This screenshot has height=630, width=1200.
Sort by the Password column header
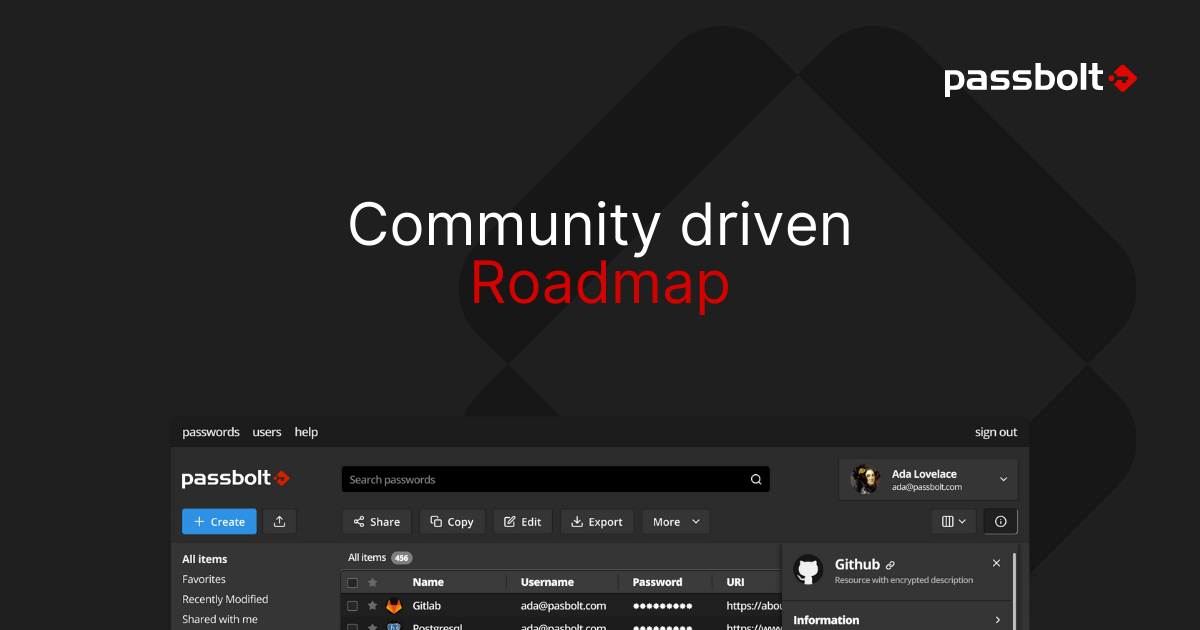click(x=658, y=582)
